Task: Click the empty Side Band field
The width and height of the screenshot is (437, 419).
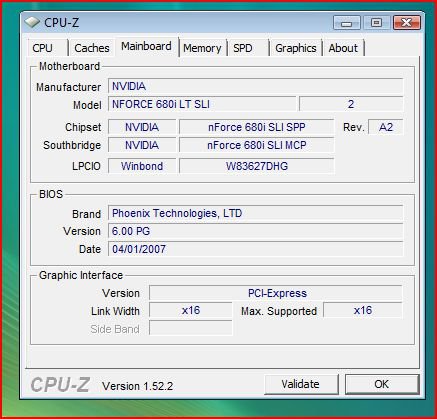Action: 191,328
